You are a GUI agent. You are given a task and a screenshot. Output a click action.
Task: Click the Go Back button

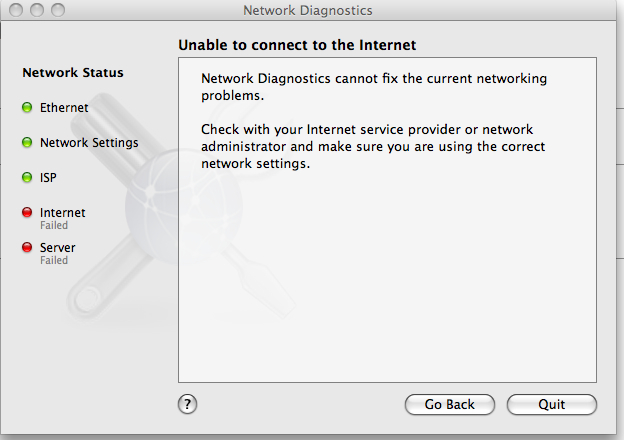pyautogui.click(x=450, y=405)
